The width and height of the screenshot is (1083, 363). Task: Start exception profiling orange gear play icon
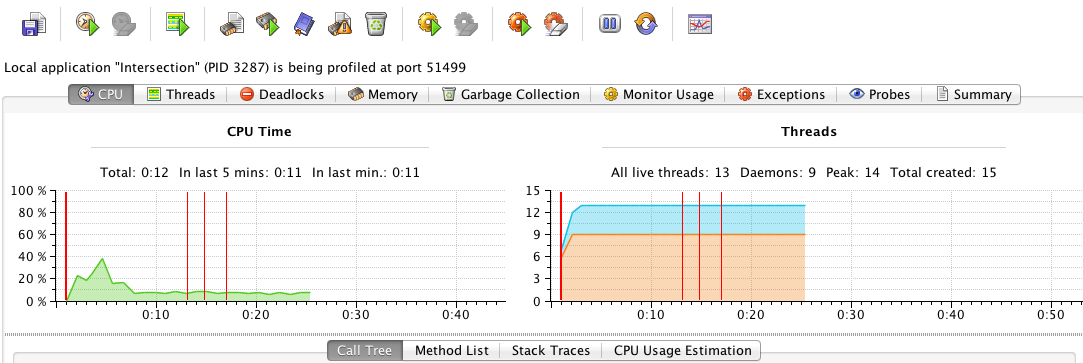[x=520, y=24]
